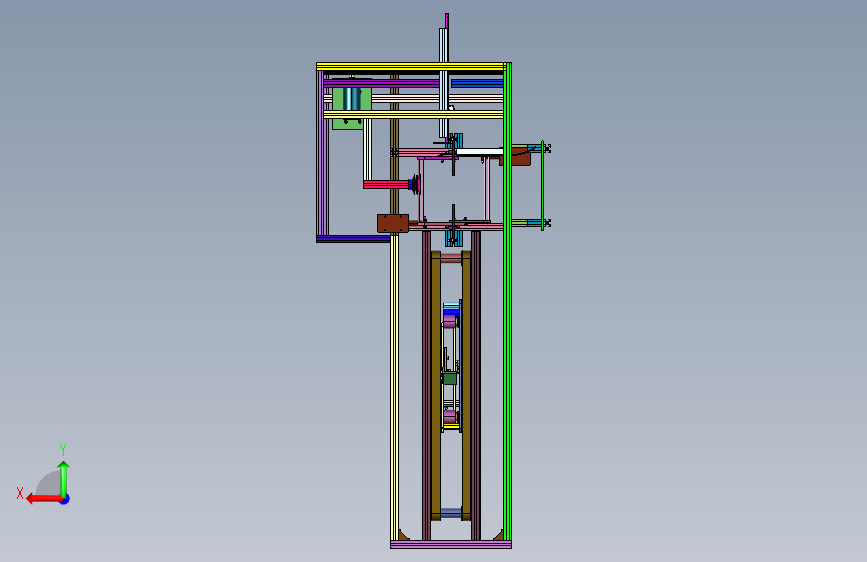867x562 pixels.
Task: Select the brown block right of the green post
Action: coord(521,157)
